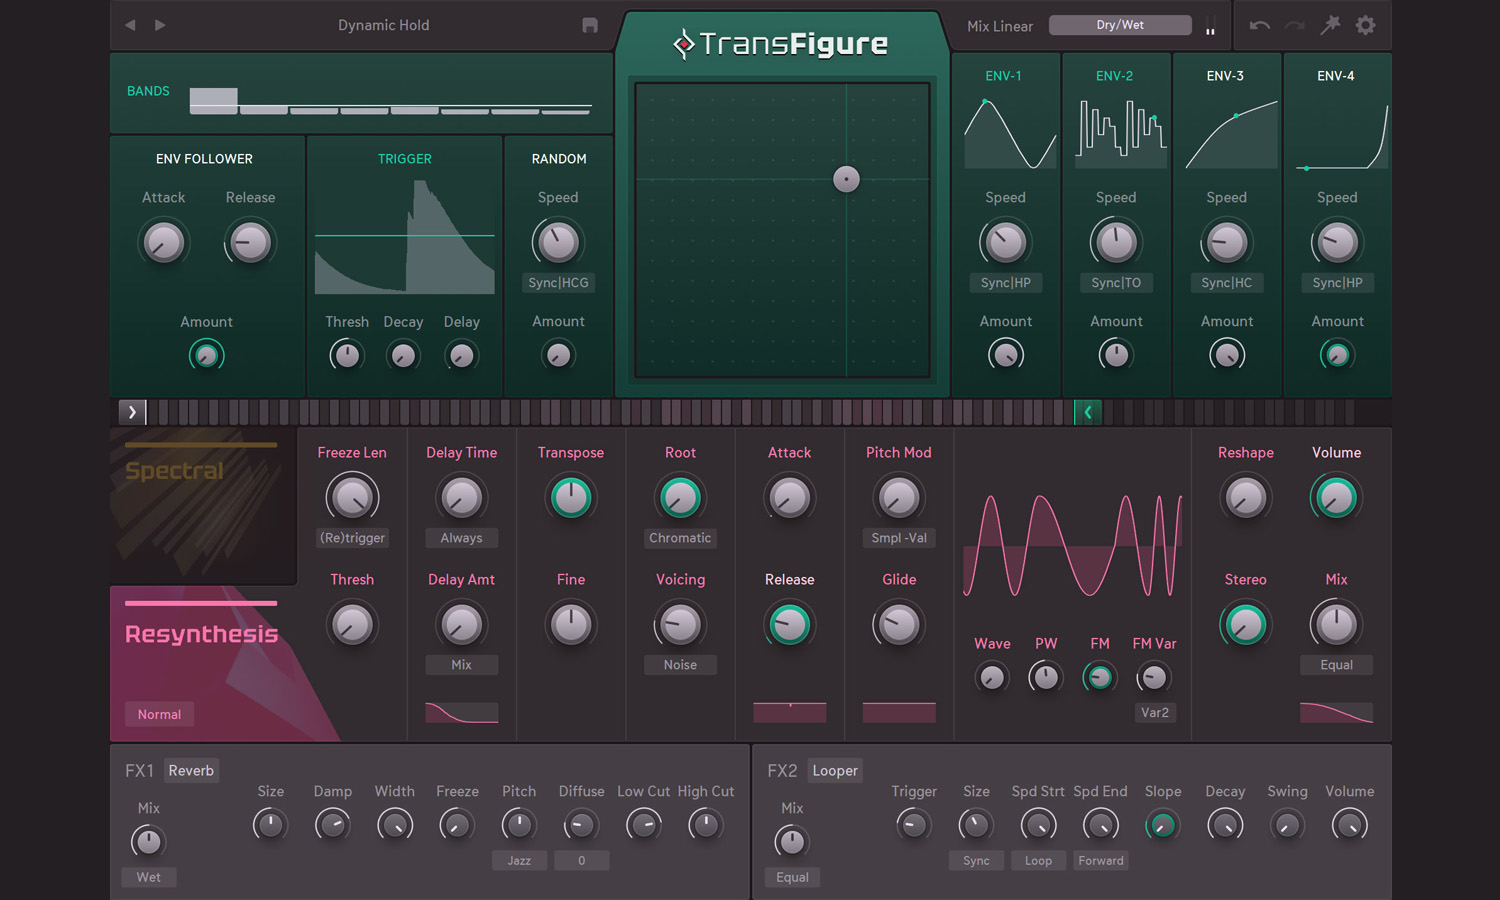This screenshot has width=1500, height=900.
Task: Click the Env Follower Release knob
Action: (250, 242)
